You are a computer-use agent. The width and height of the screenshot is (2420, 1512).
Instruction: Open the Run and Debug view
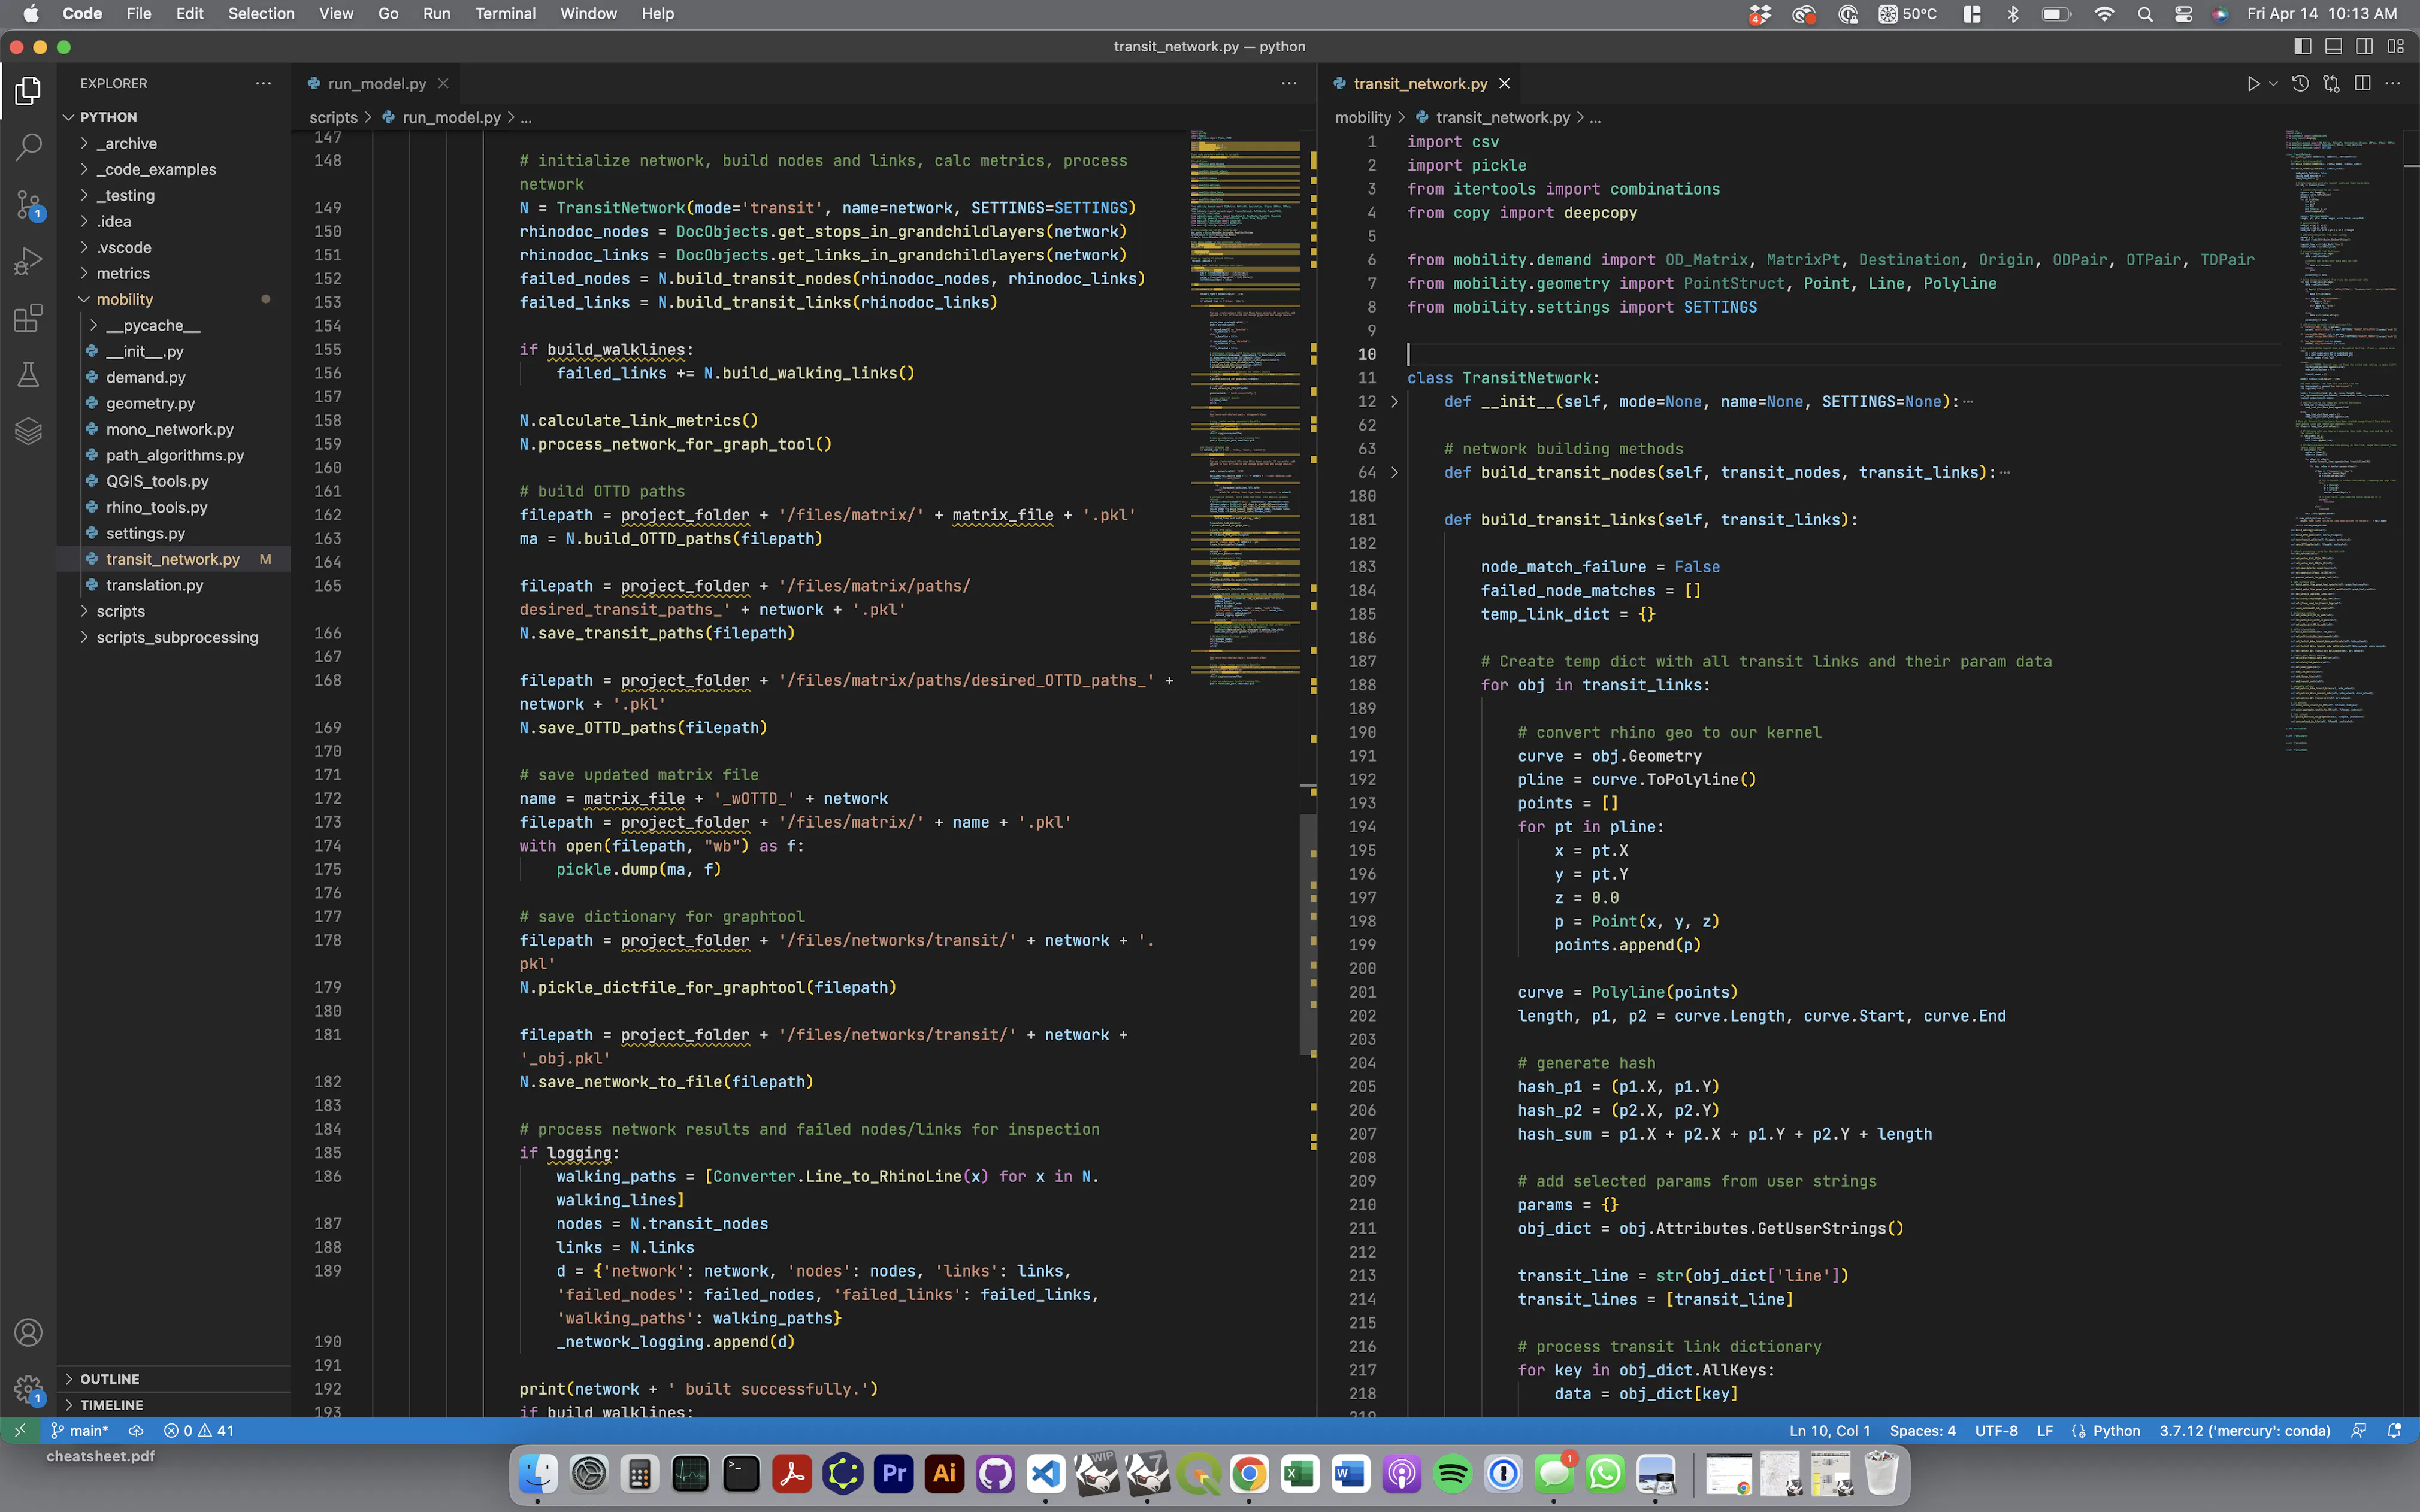[x=28, y=261]
